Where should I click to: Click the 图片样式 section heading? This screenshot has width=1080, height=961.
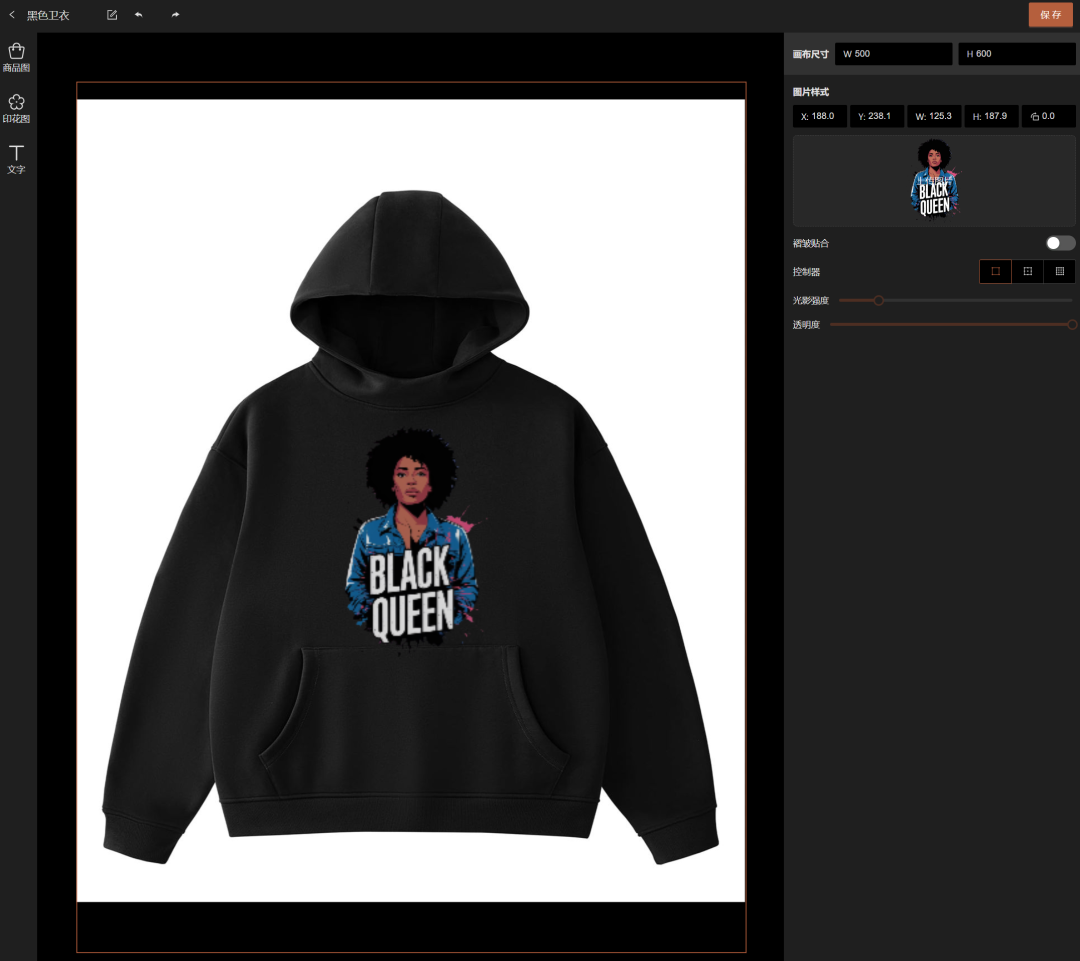click(x=811, y=92)
